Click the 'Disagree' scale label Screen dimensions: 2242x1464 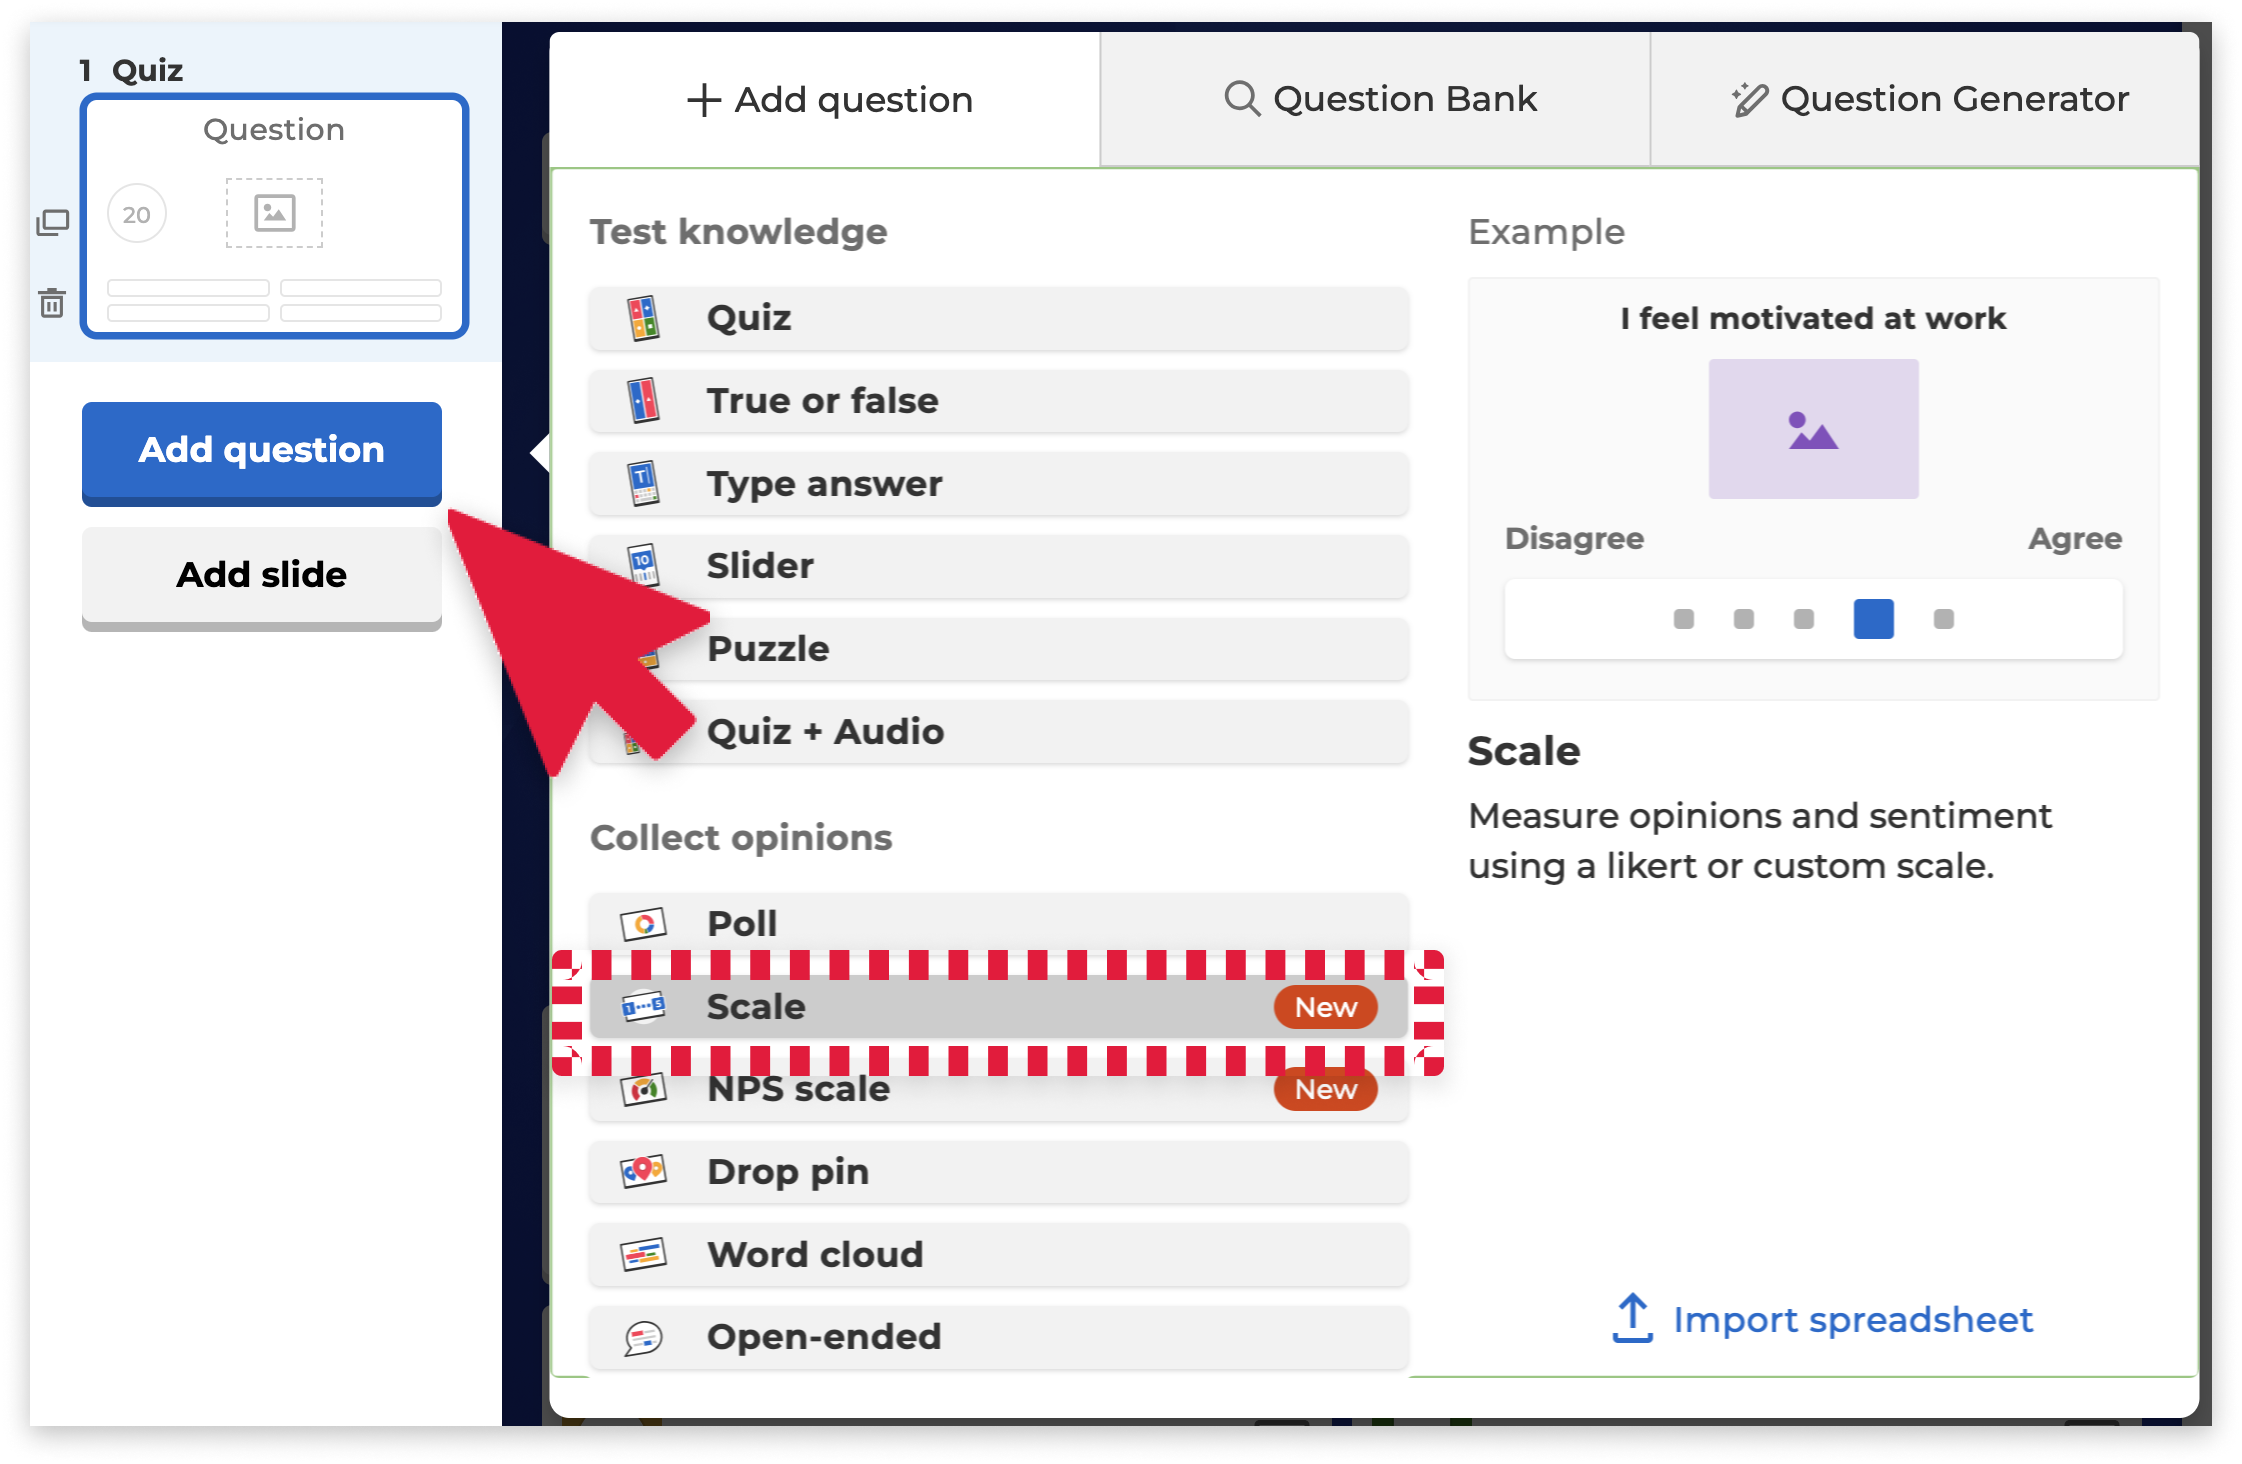click(x=1574, y=539)
